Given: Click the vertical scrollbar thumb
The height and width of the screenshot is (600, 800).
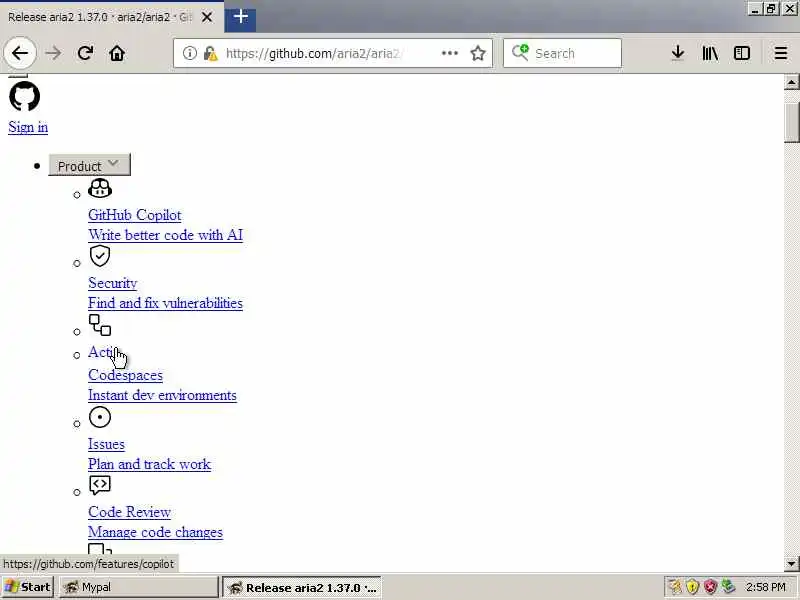Looking at the screenshot, I should coord(791,122).
